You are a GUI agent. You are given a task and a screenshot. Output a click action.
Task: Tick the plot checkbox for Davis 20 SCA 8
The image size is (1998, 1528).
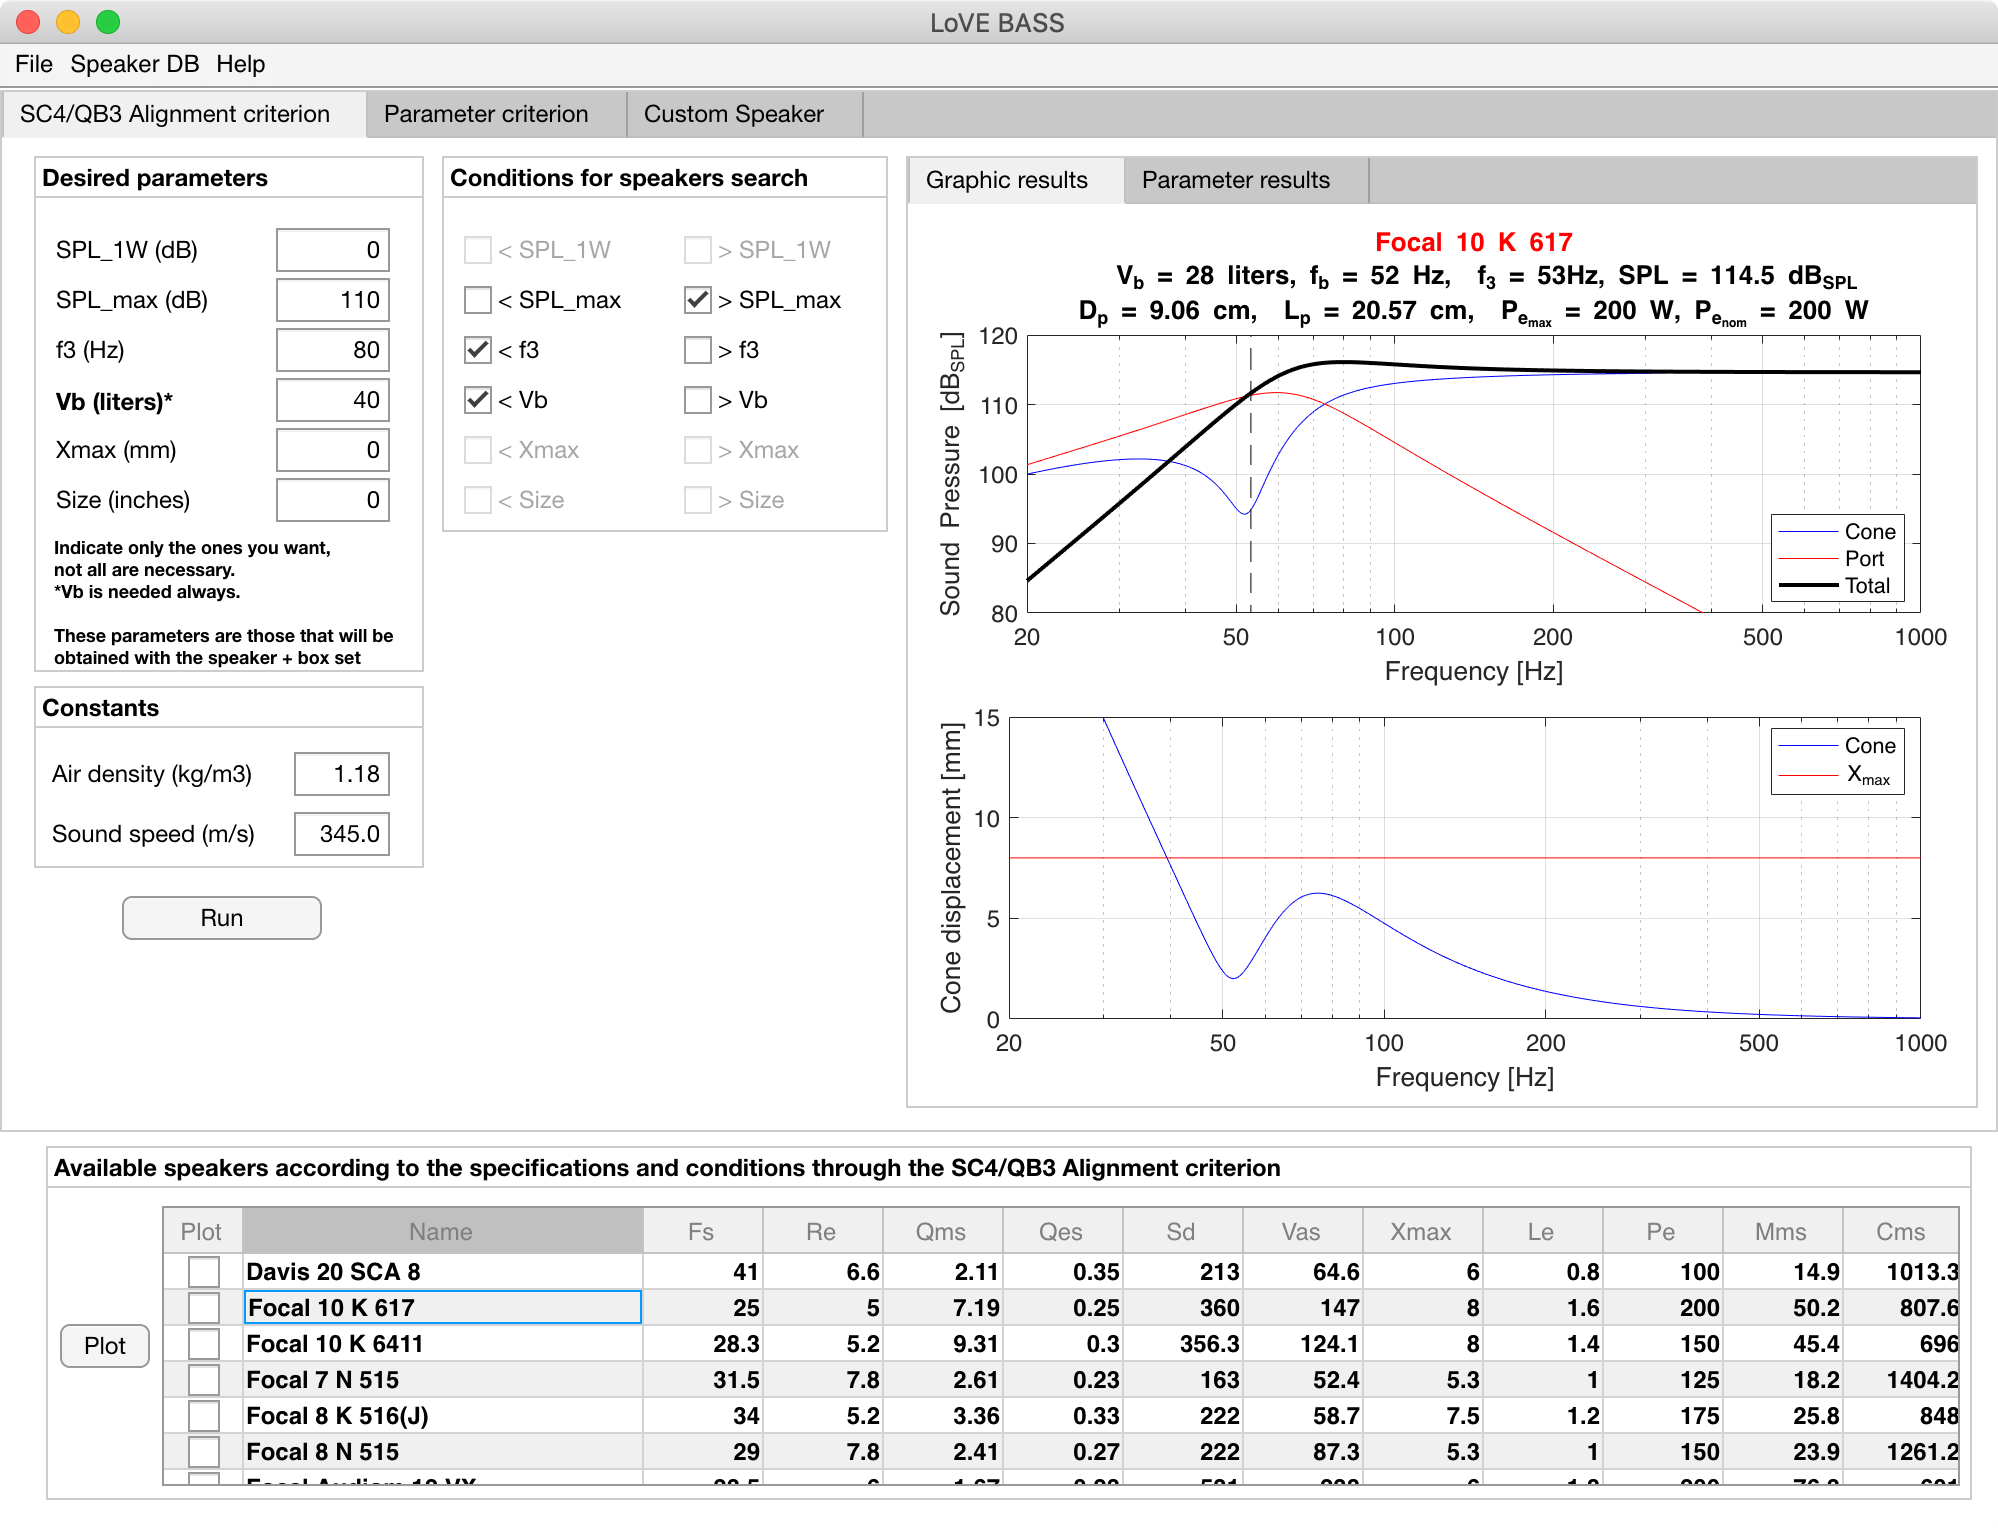click(x=204, y=1272)
